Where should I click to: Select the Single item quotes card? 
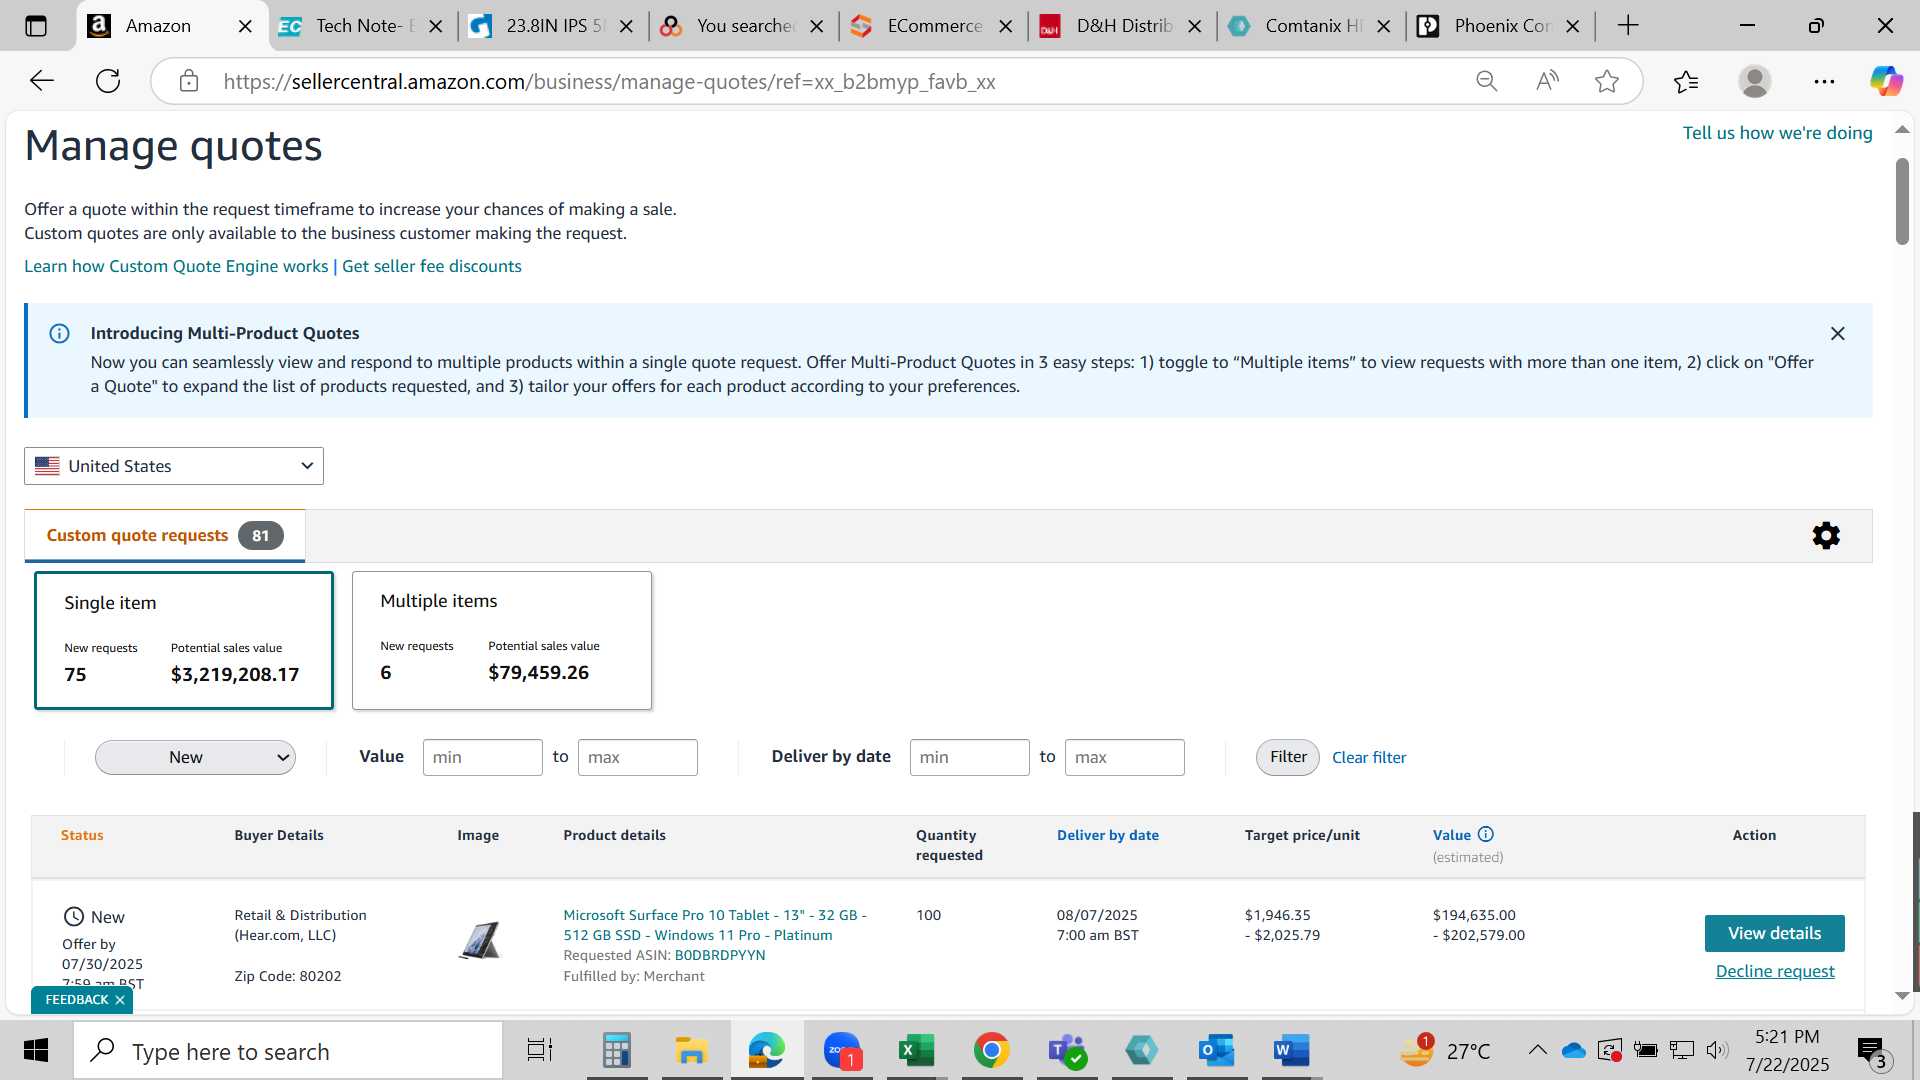point(184,640)
